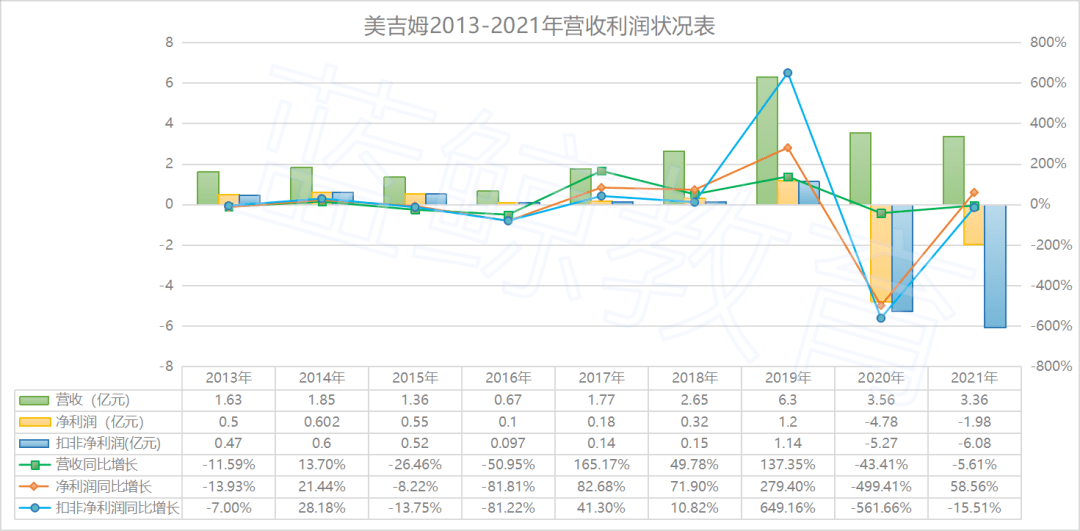Click the blue 扣非净利润 legend bar icon
1080x531 pixels.
34,444
